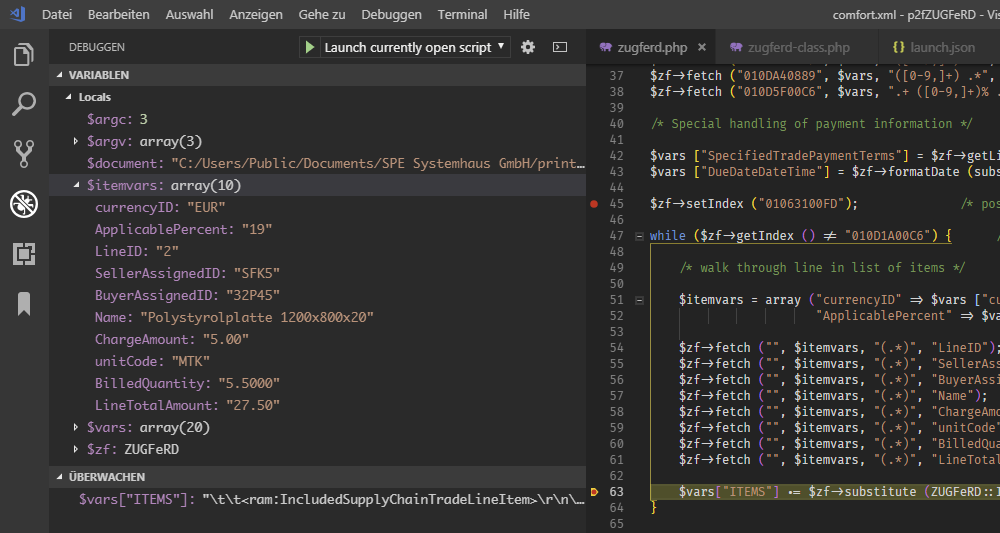Image resolution: width=1000 pixels, height=533 pixels.
Task: Toggle the breakpoint on line 45
Action: (595, 204)
